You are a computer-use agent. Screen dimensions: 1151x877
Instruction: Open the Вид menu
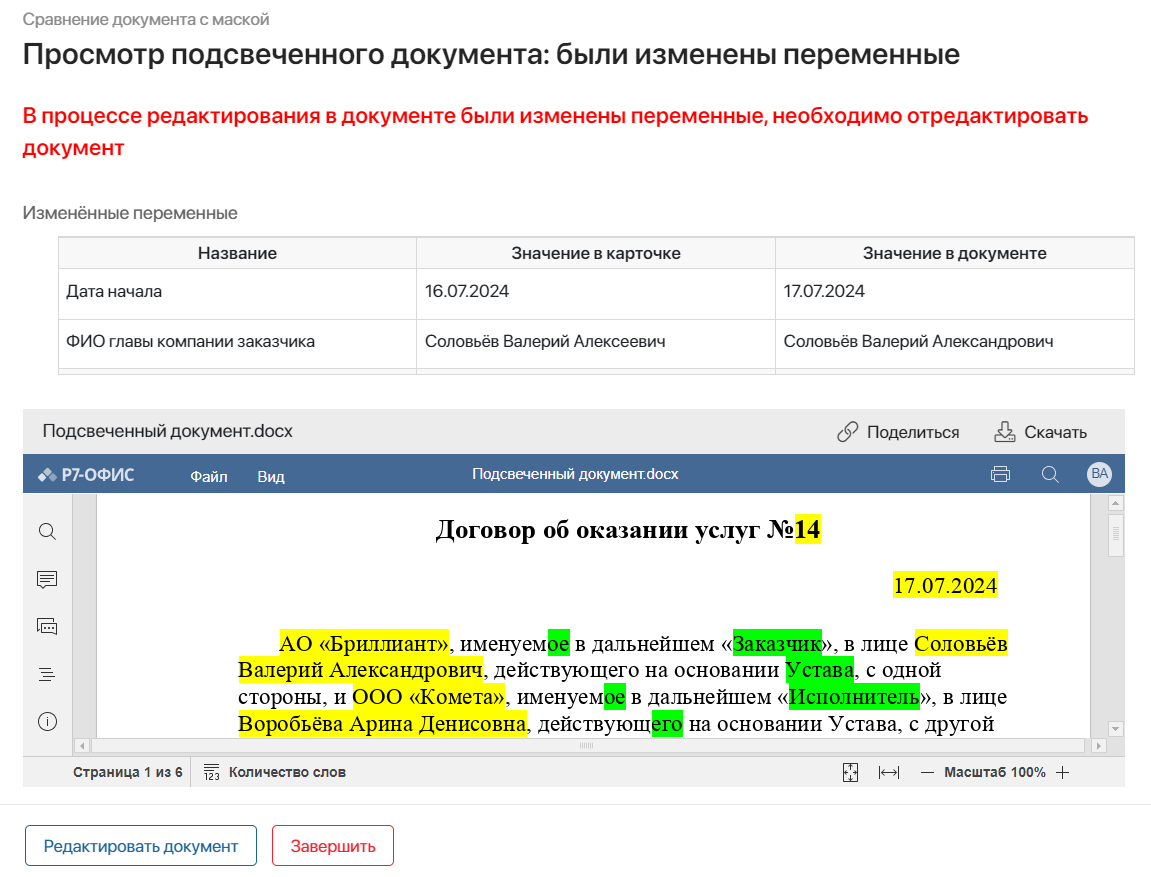click(271, 476)
